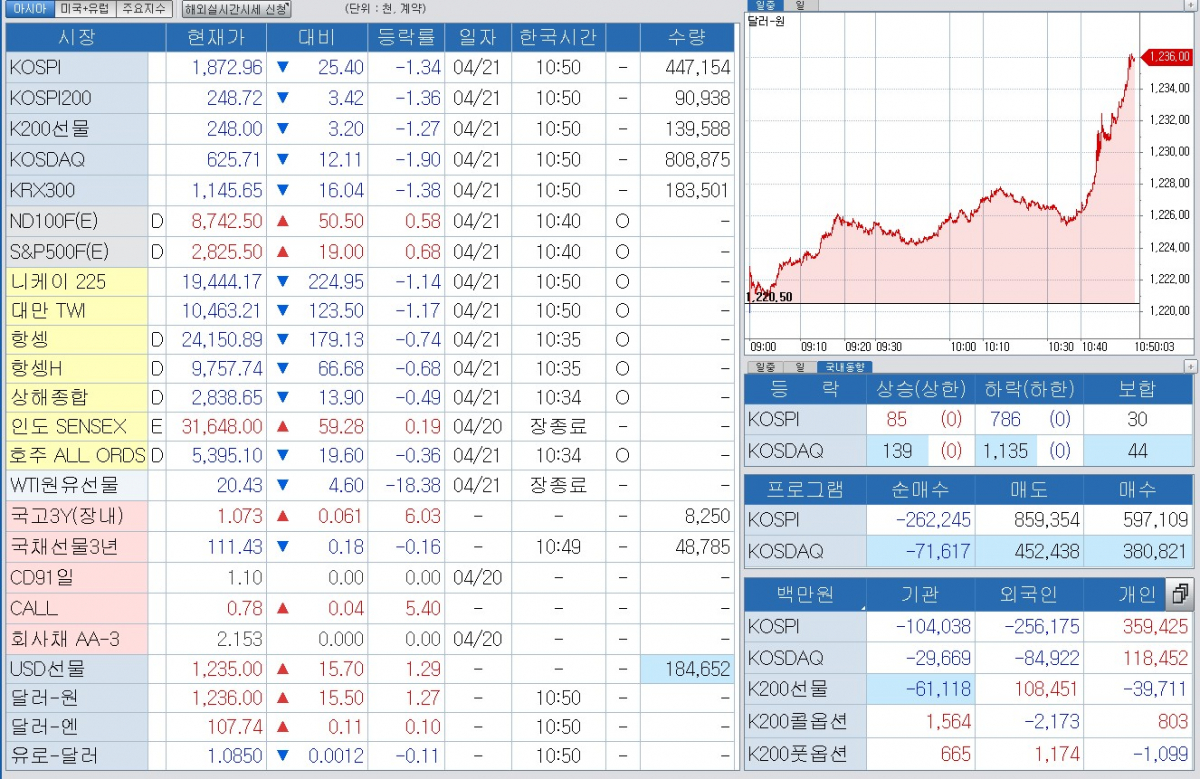
Task: Switch to the 아시아 market tab
Action: click(29, 9)
